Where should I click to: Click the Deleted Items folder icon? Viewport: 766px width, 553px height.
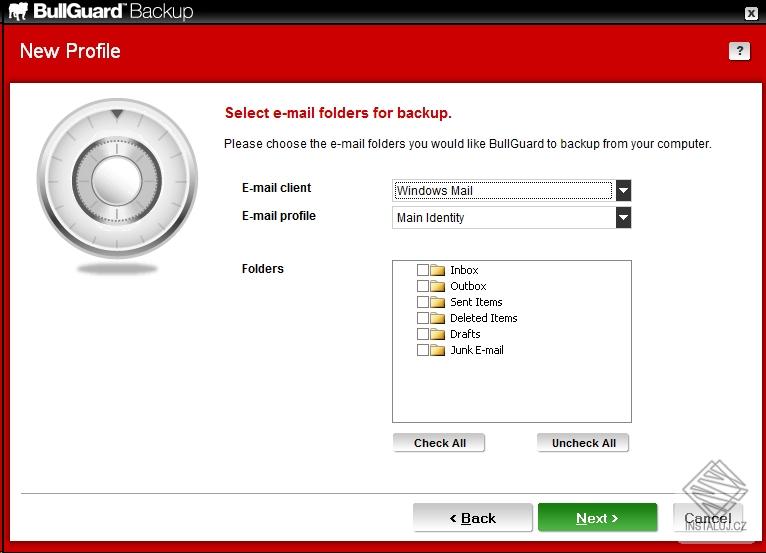click(x=438, y=319)
